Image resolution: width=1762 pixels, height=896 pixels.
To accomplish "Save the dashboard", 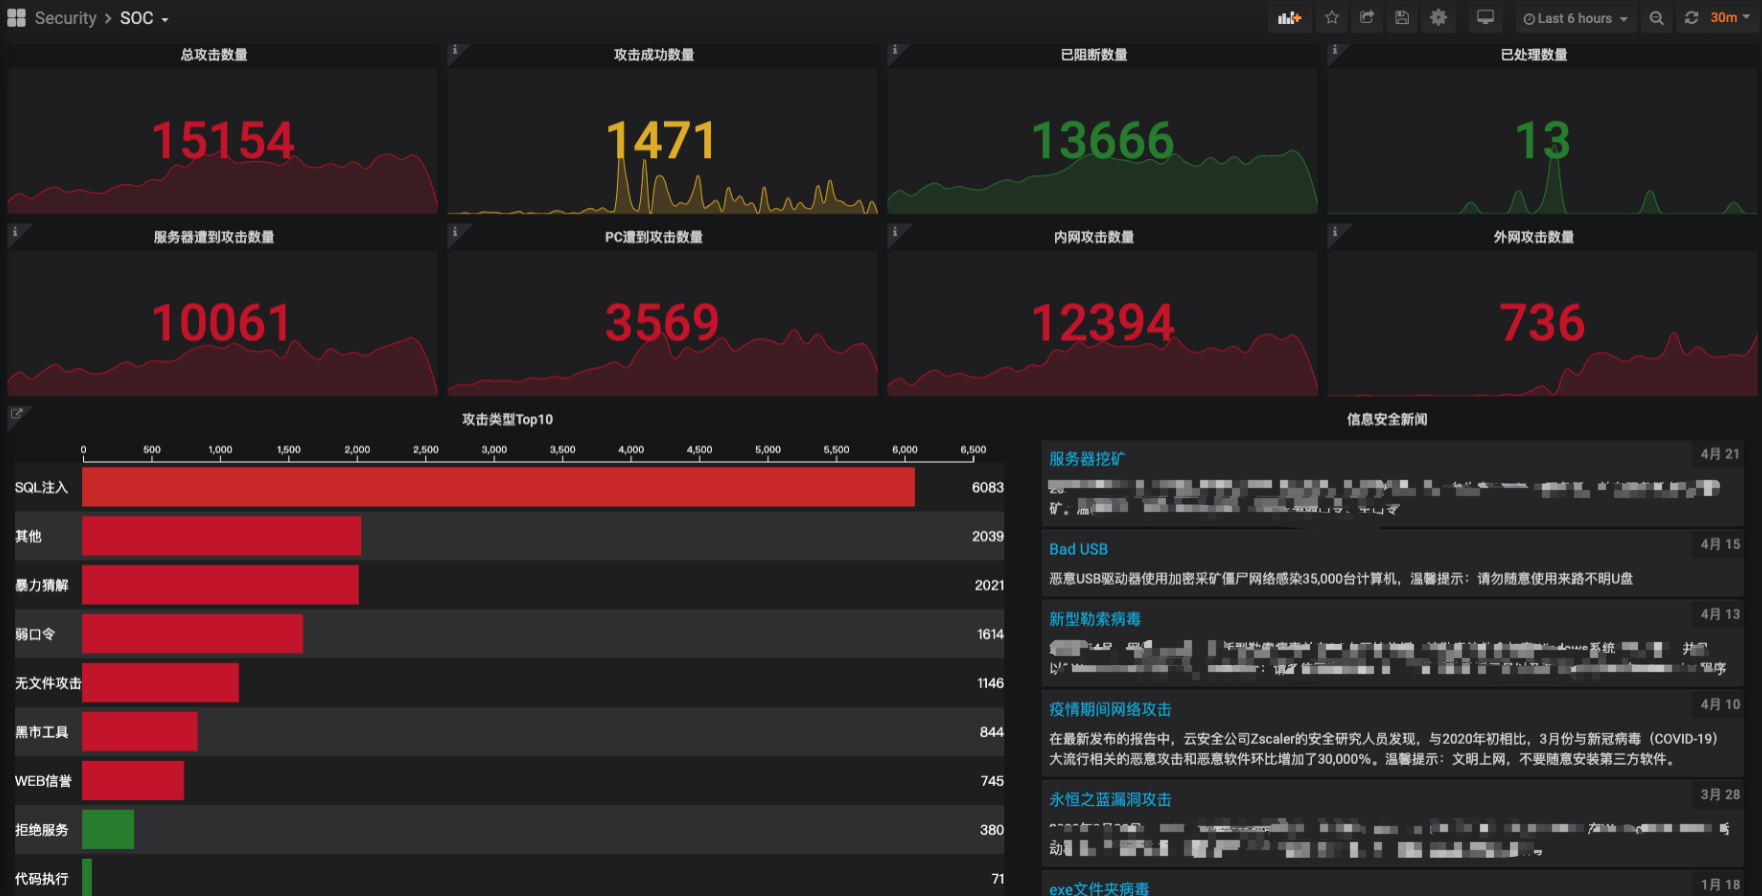I will [x=1402, y=18].
